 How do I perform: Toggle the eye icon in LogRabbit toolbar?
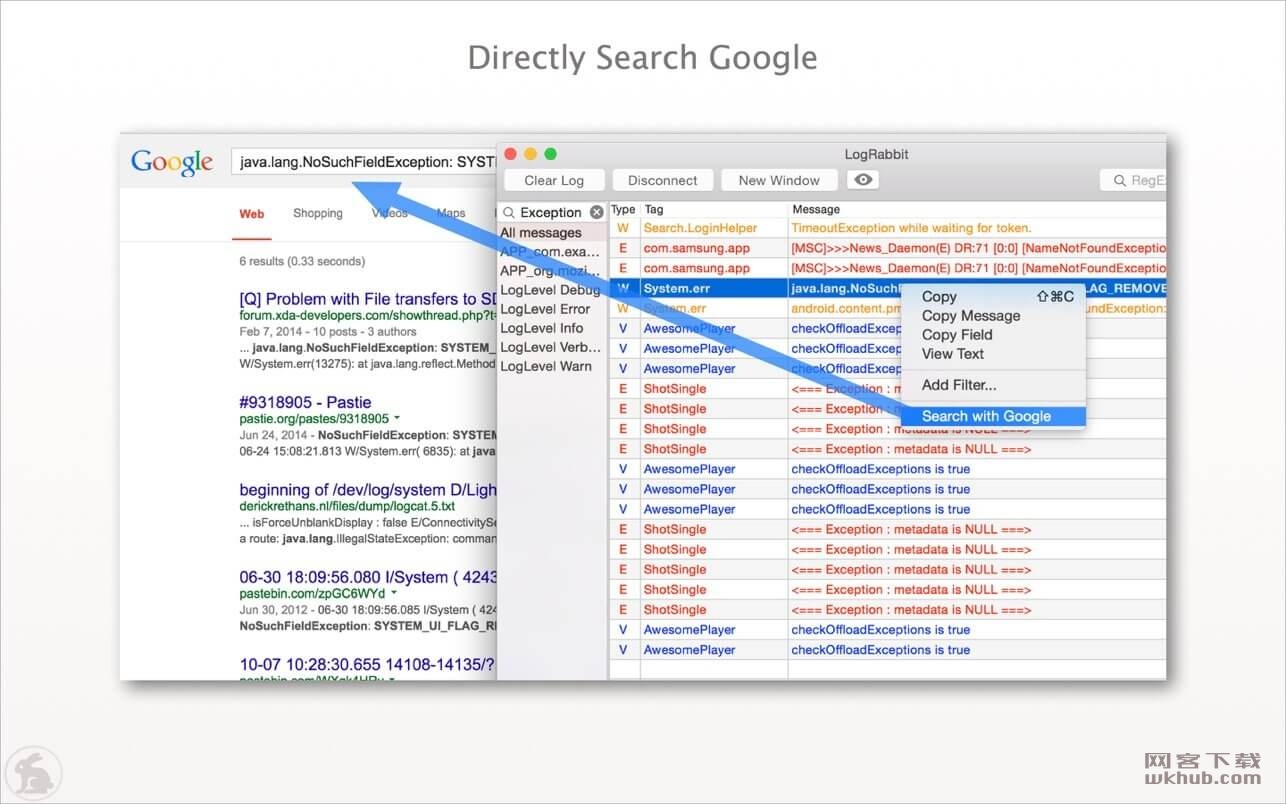coord(863,180)
